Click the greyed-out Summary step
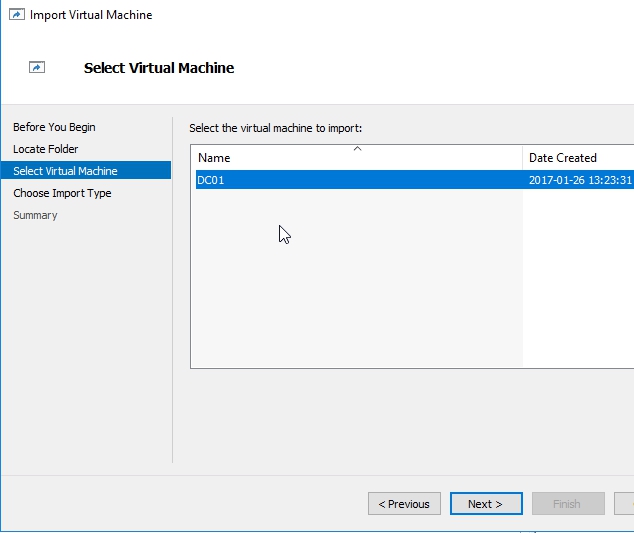Image resolution: width=634 pixels, height=533 pixels. click(x=35, y=215)
